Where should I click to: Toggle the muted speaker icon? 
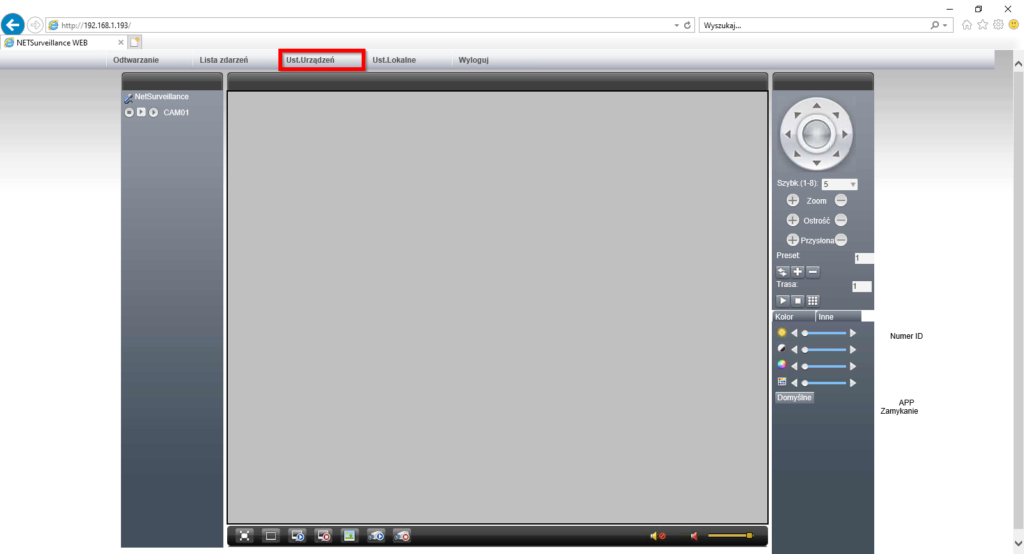pos(657,537)
